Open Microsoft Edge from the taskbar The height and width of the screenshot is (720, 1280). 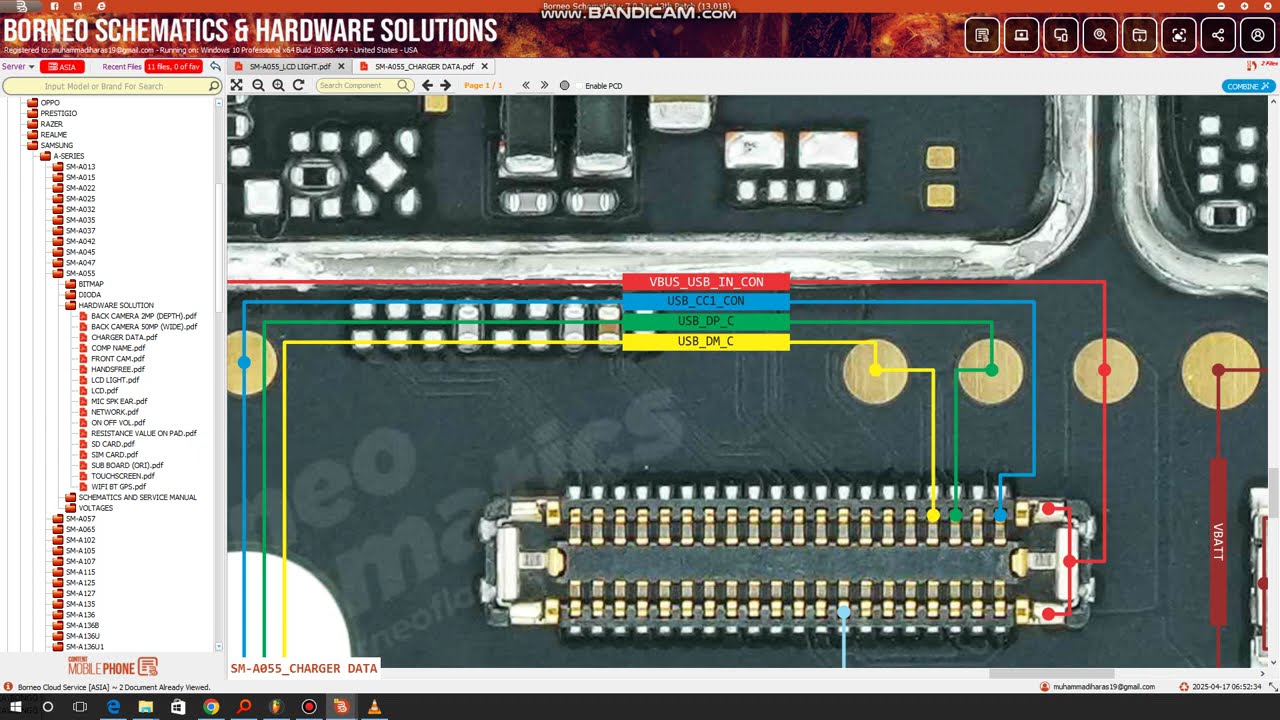113,707
